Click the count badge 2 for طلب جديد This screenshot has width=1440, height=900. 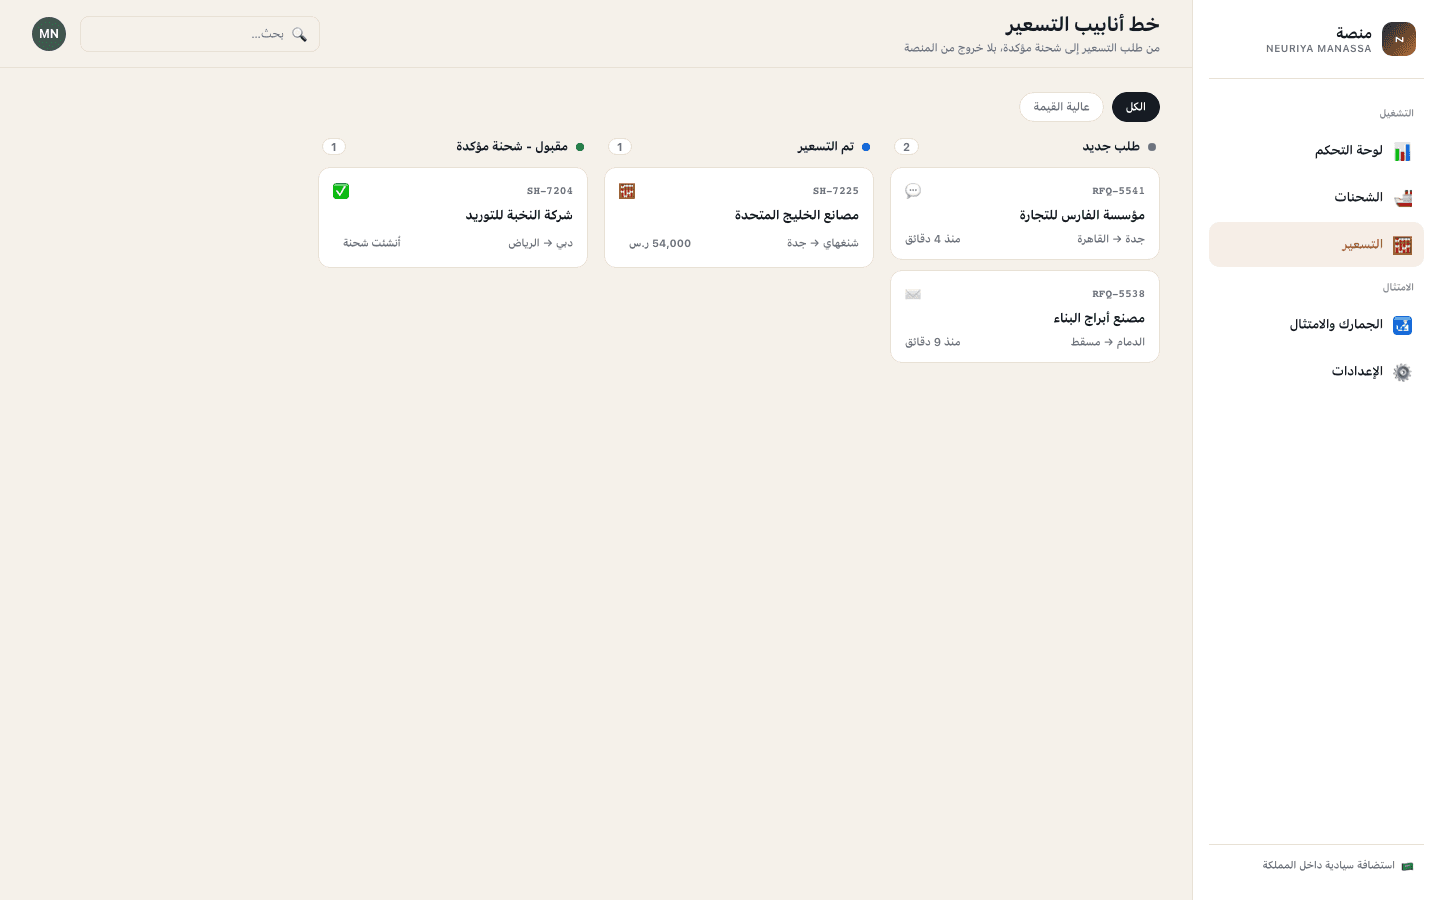pyautogui.click(x=907, y=147)
